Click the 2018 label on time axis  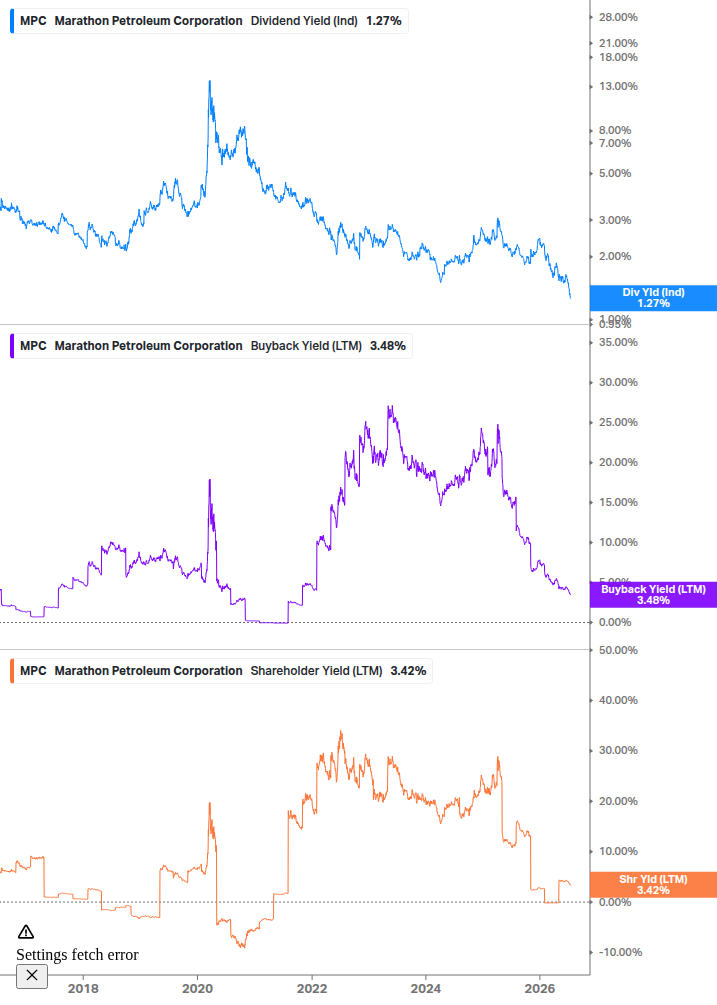[x=83, y=988]
